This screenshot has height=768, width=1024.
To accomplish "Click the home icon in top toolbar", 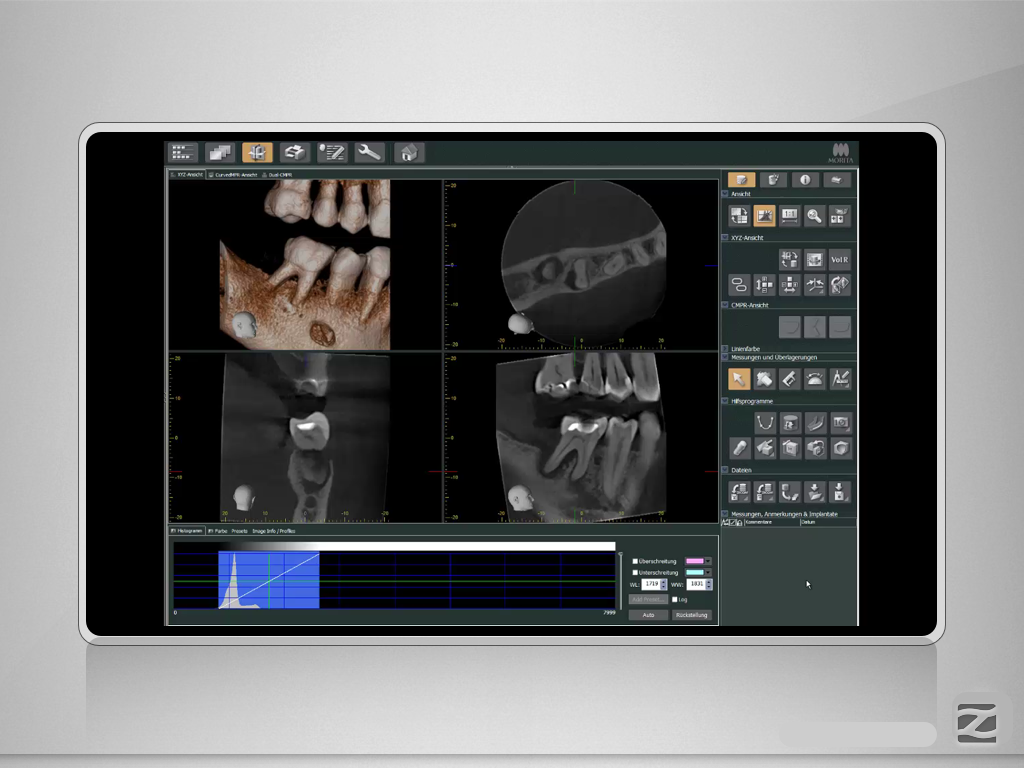I will [408, 152].
